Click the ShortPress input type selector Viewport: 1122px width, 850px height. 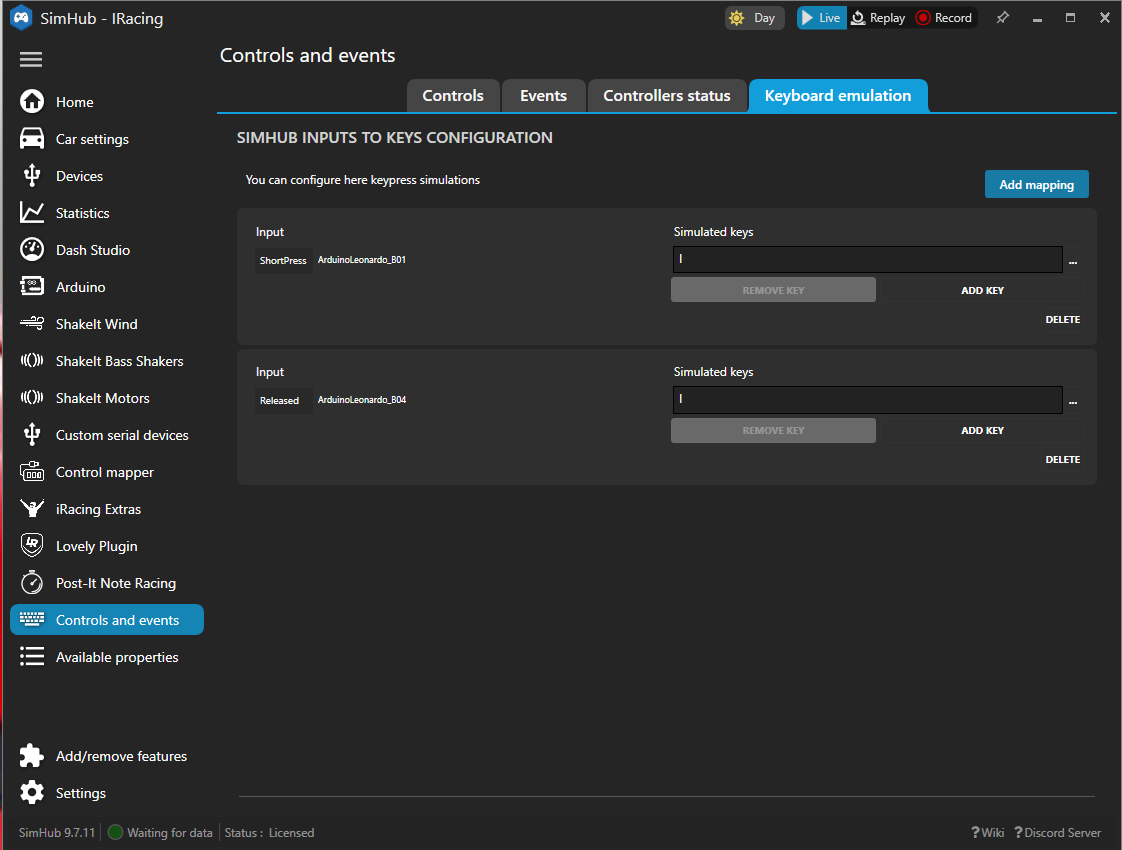point(283,260)
